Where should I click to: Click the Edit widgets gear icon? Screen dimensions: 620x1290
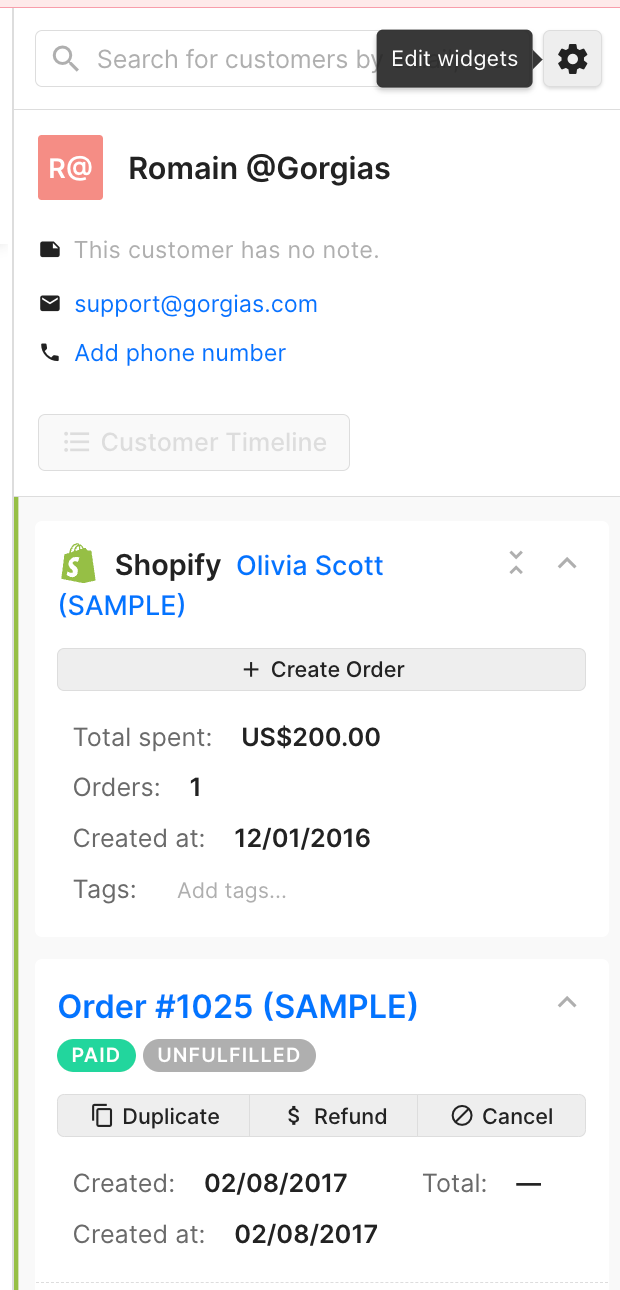point(572,60)
